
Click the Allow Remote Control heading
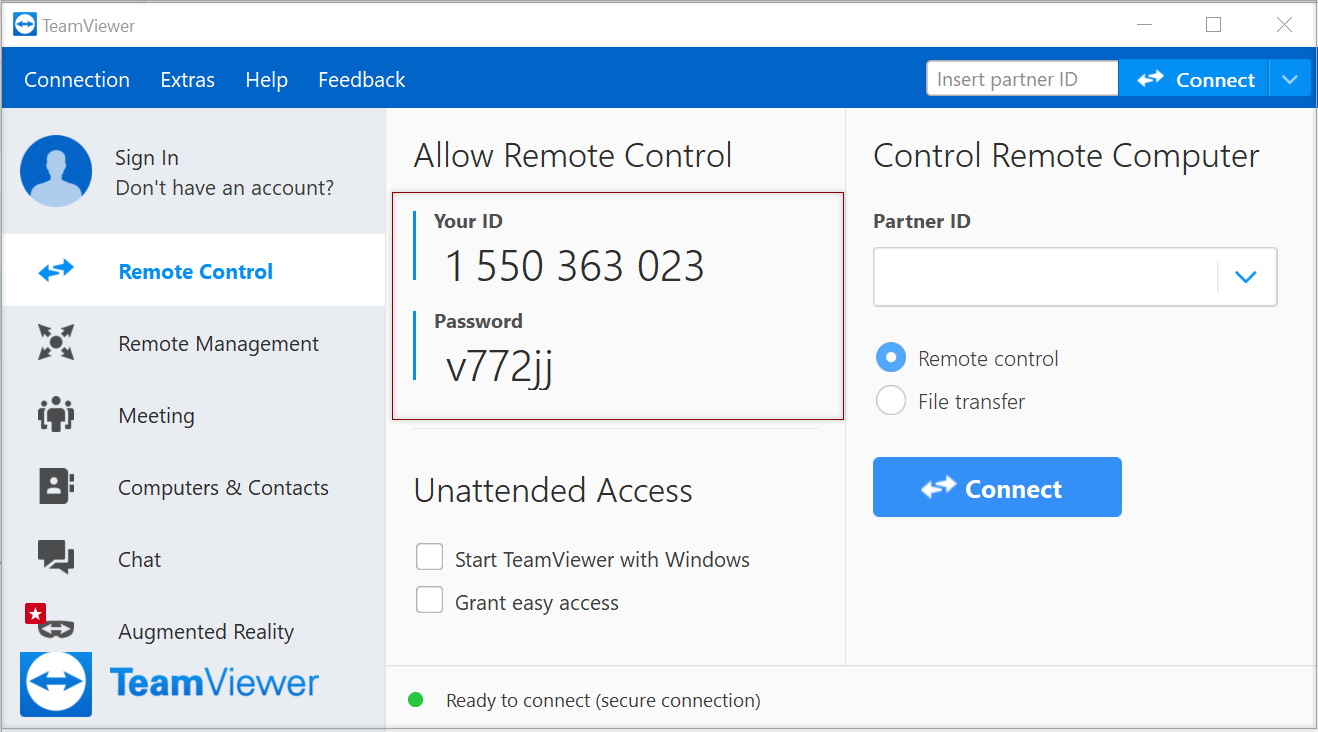coord(573,155)
